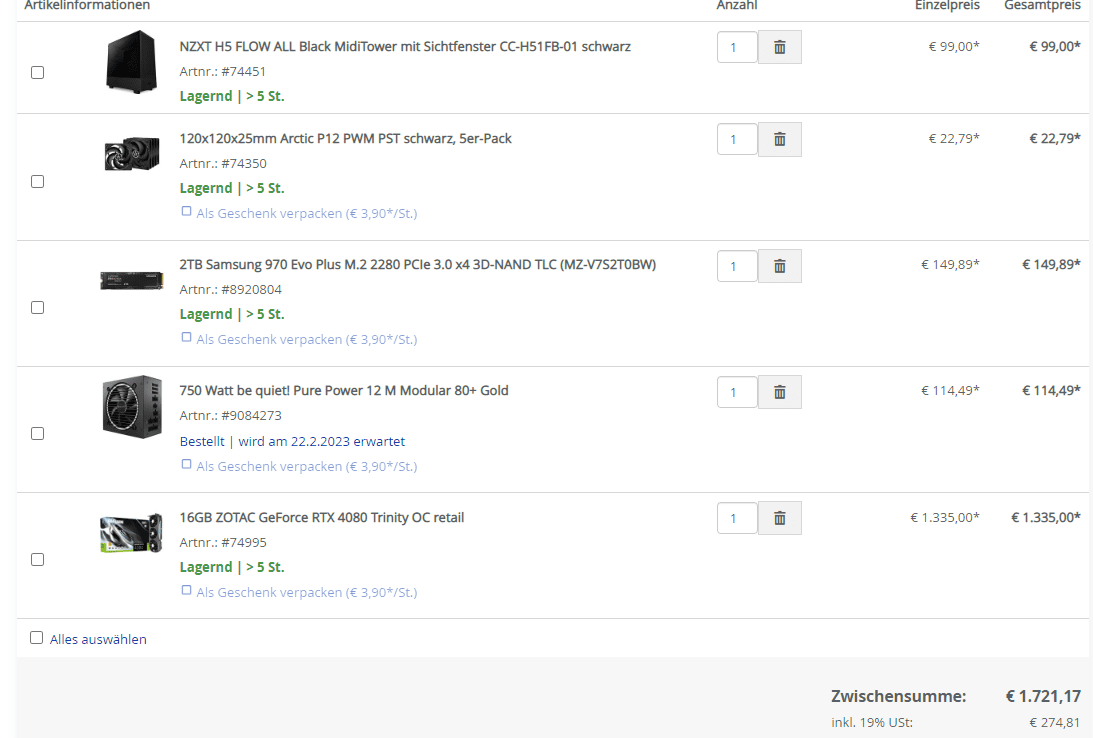This screenshot has height=738, width=1093.
Task: Click the Anzahl column header
Action: tap(737, 6)
